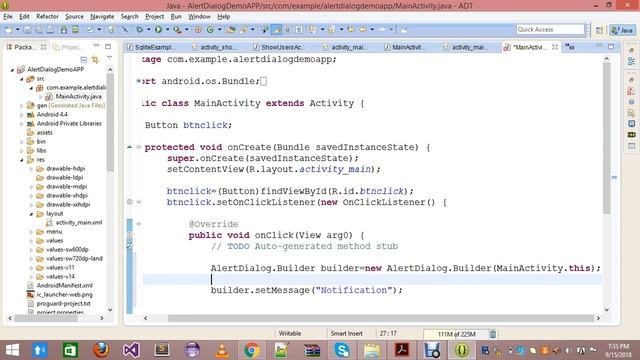Click the Open Type folder icon in the toolbar

coord(231,30)
